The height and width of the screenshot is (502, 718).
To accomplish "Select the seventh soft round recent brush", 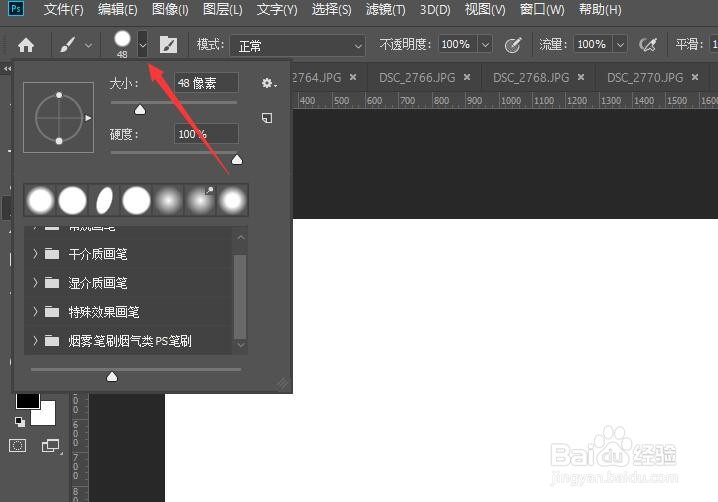I will pos(232,200).
